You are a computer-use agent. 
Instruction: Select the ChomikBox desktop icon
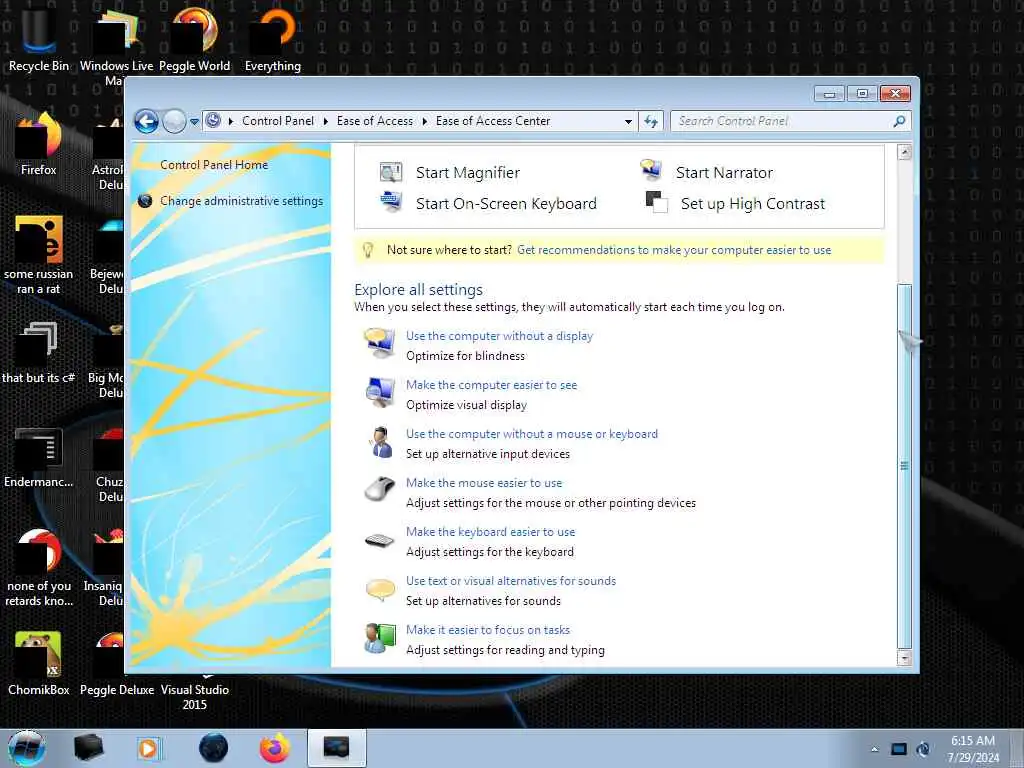point(39,663)
